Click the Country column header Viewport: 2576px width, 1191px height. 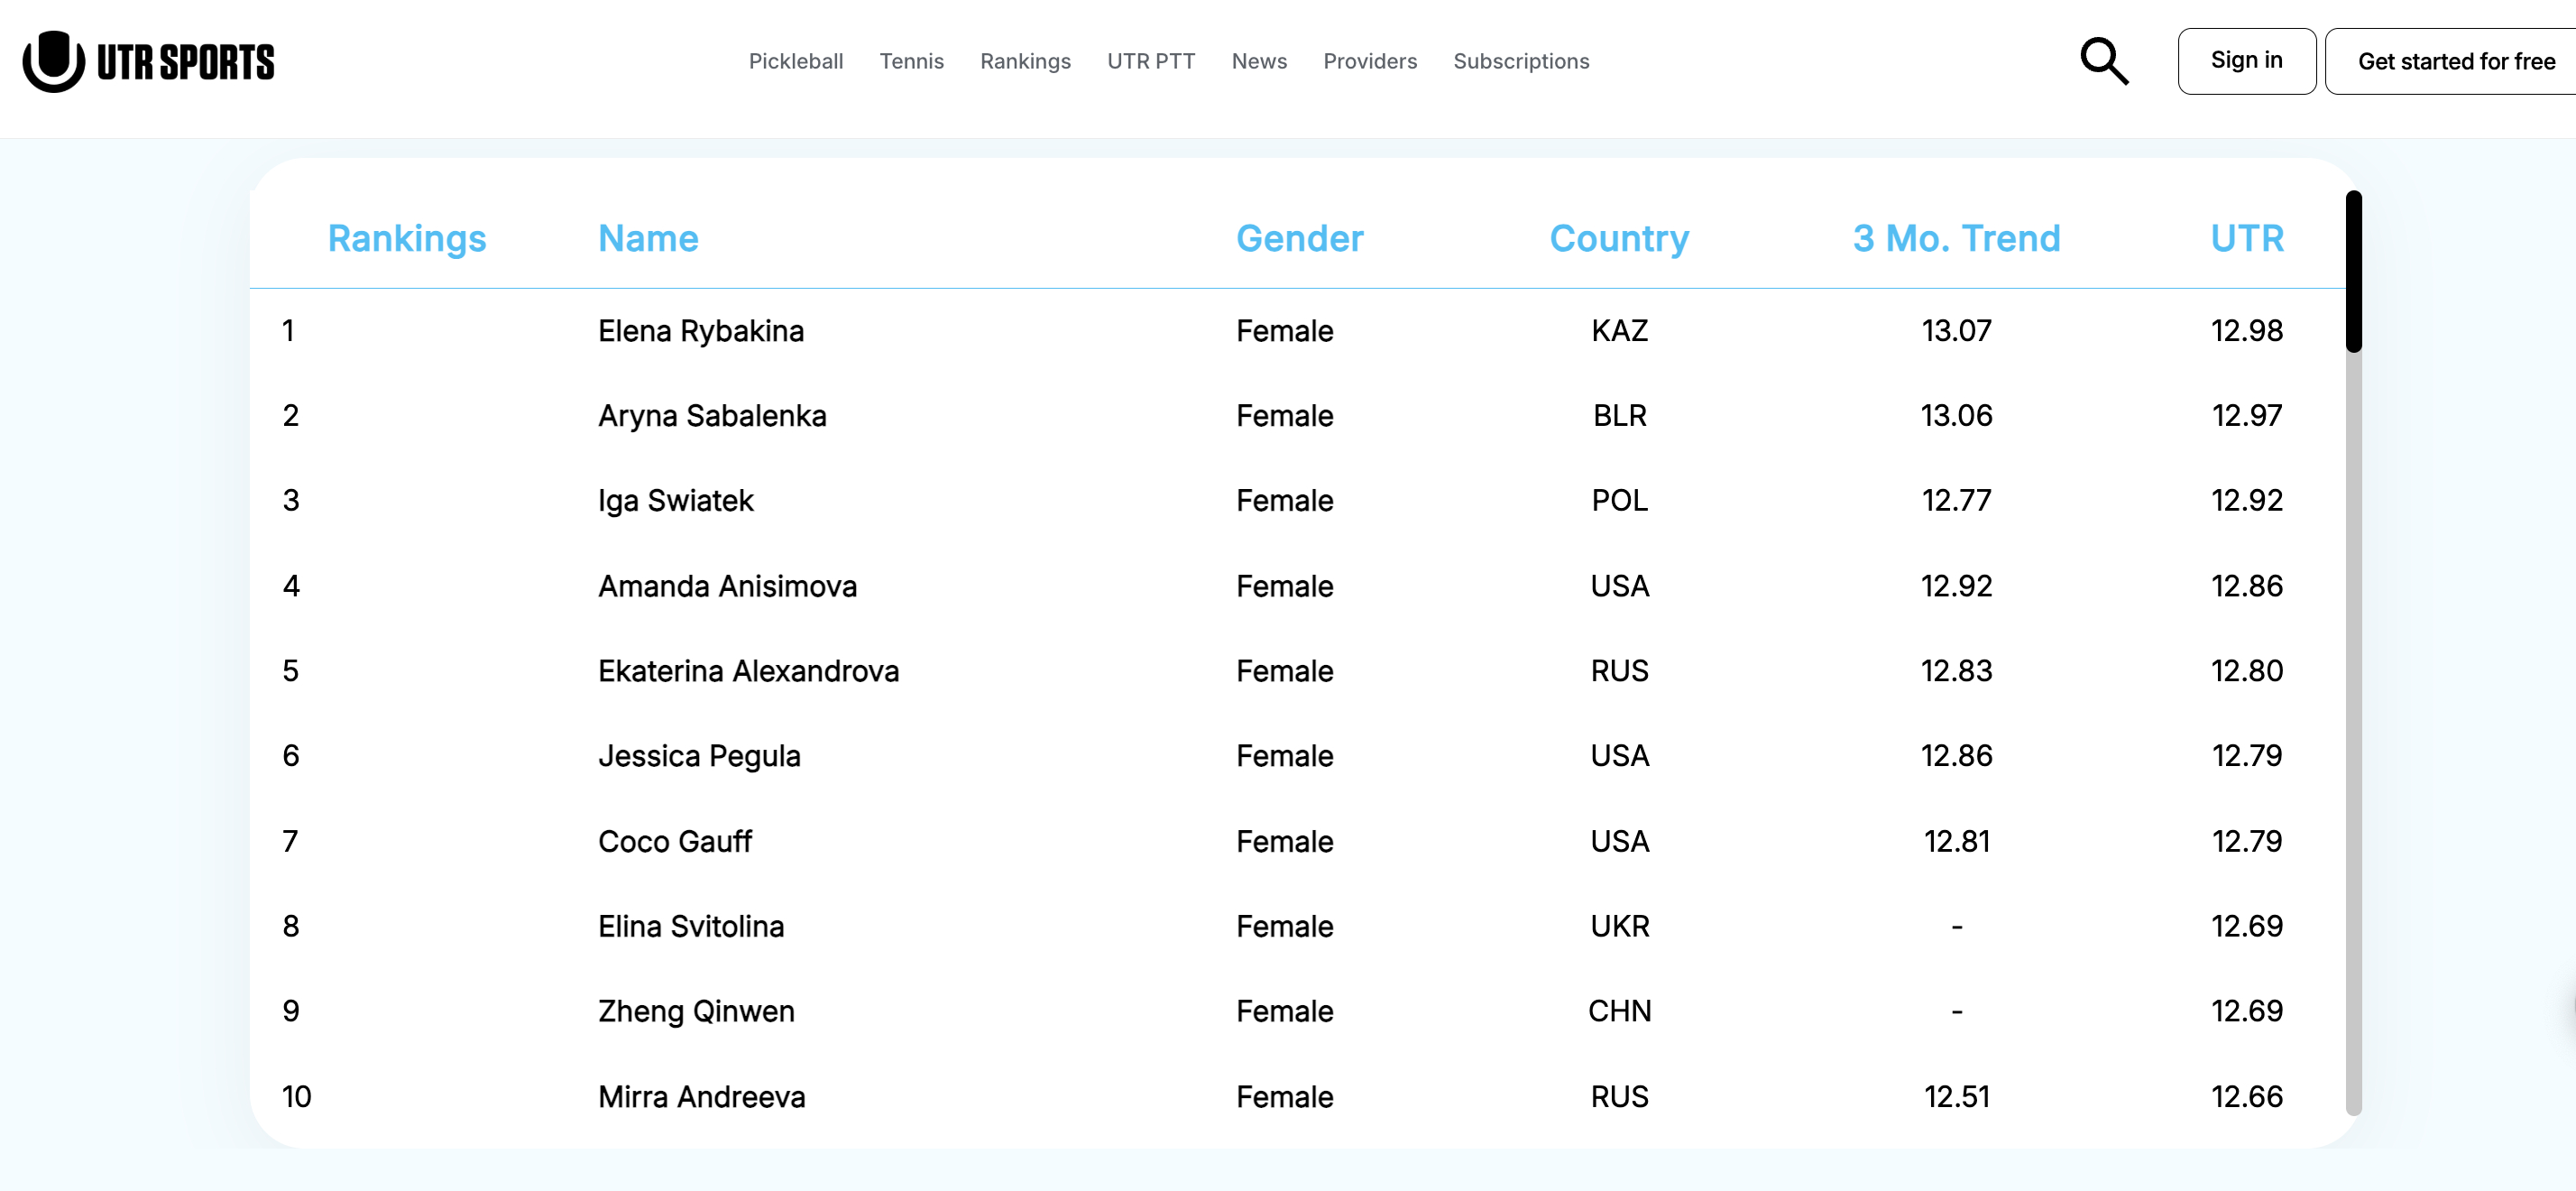pos(1618,238)
